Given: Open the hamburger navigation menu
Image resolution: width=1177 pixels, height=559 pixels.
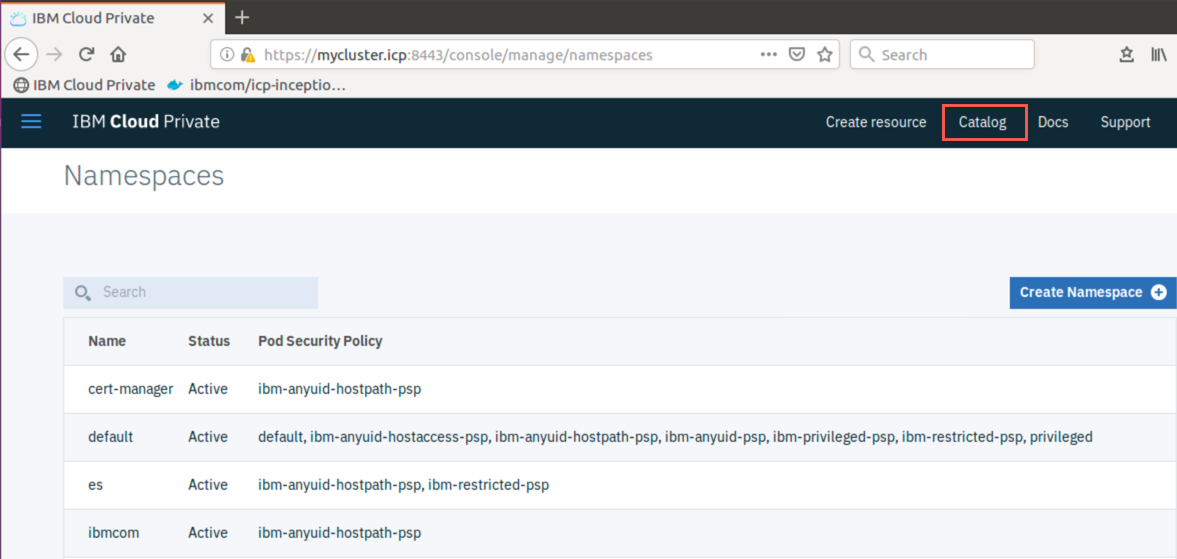Looking at the screenshot, I should [x=31, y=122].
